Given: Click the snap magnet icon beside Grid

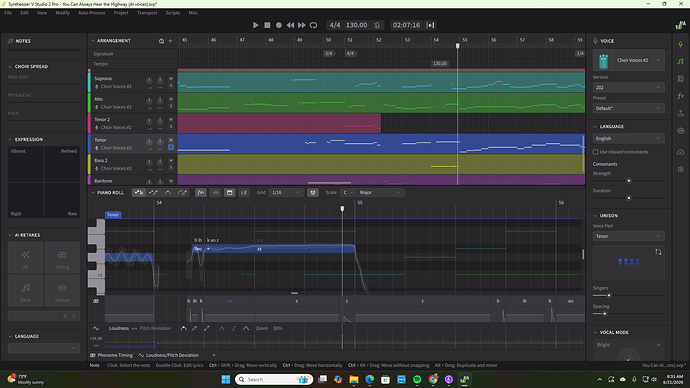Looking at the screenshot, I should [313, 193].
